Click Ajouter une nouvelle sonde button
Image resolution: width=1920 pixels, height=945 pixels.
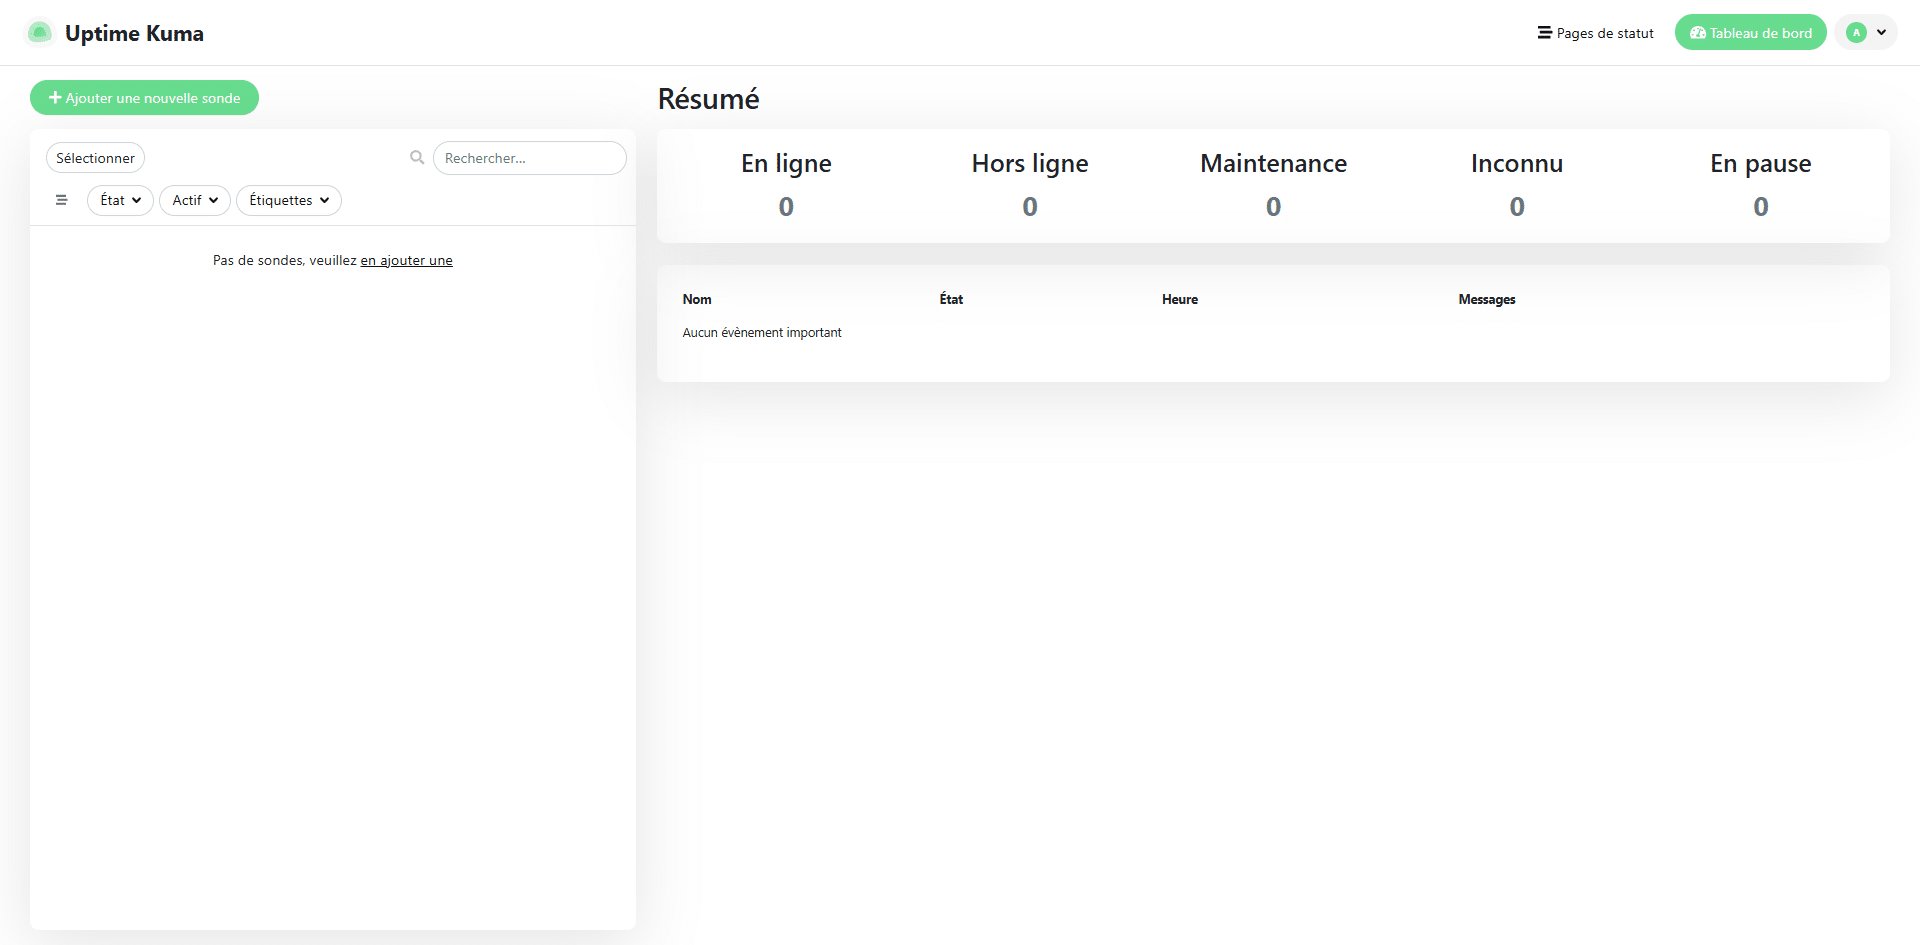coord(144,98)
